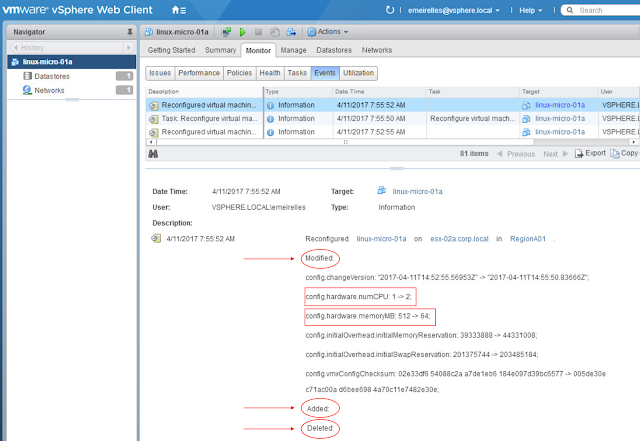
Task: Open the Networks tab
Action: click(x=376, y=50)
